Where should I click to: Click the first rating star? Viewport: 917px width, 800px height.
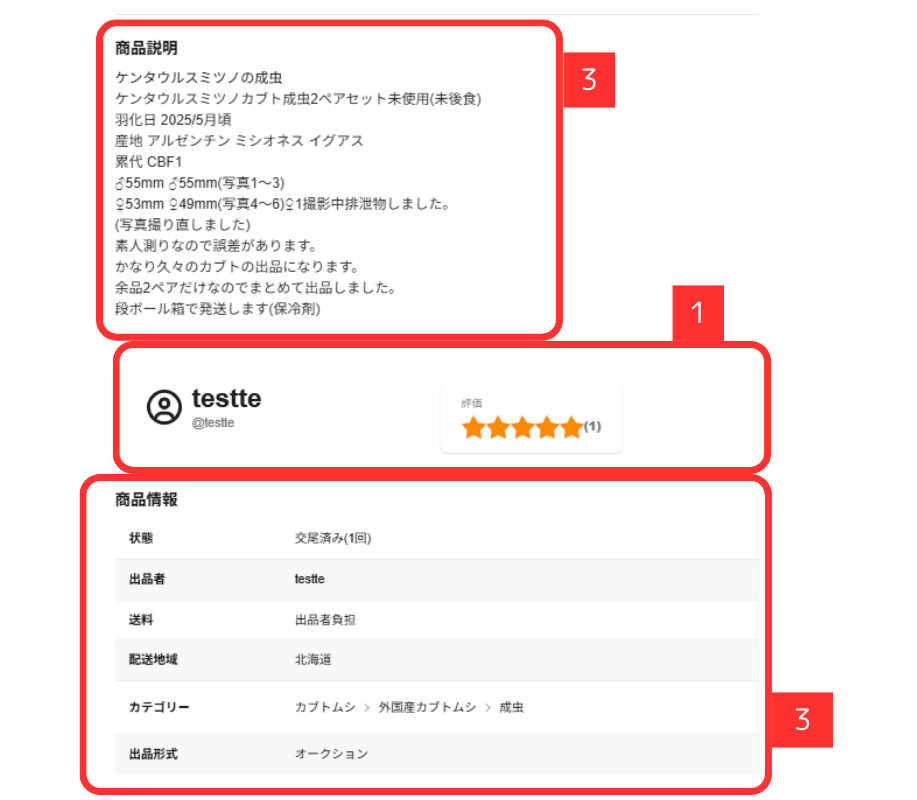[473, 429]
